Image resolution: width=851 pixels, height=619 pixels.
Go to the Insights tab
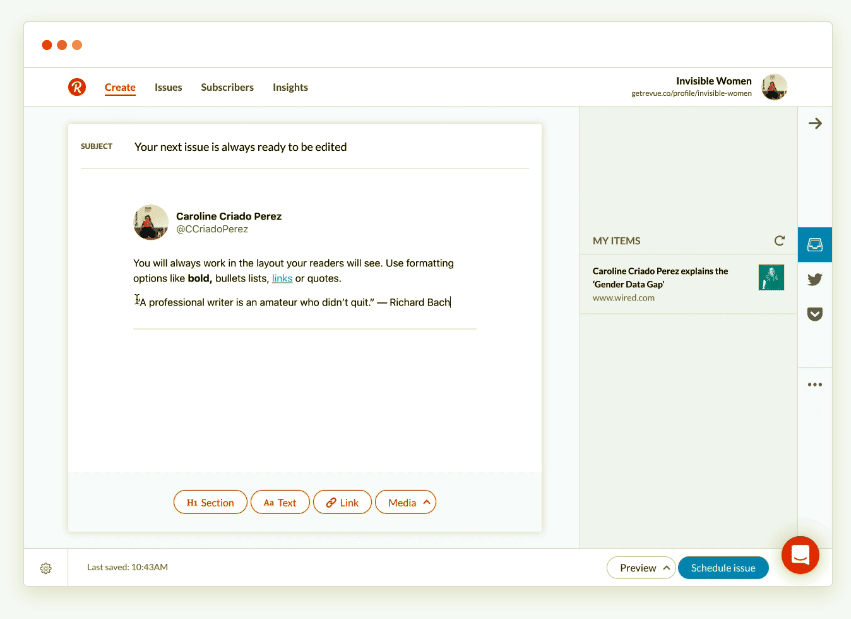[x=290, y=87]
